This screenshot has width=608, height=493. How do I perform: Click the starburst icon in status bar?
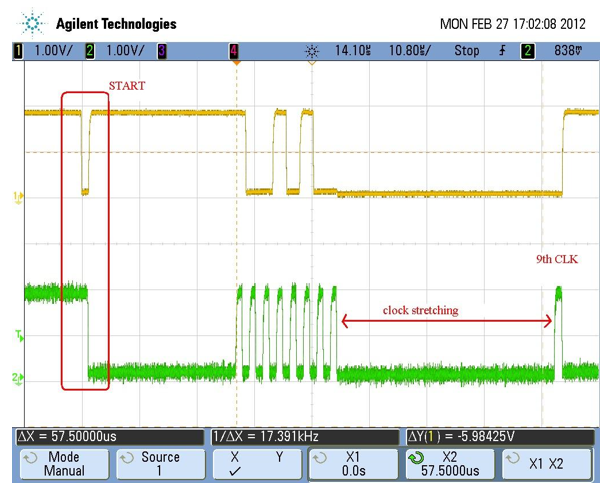coord(312,51)
